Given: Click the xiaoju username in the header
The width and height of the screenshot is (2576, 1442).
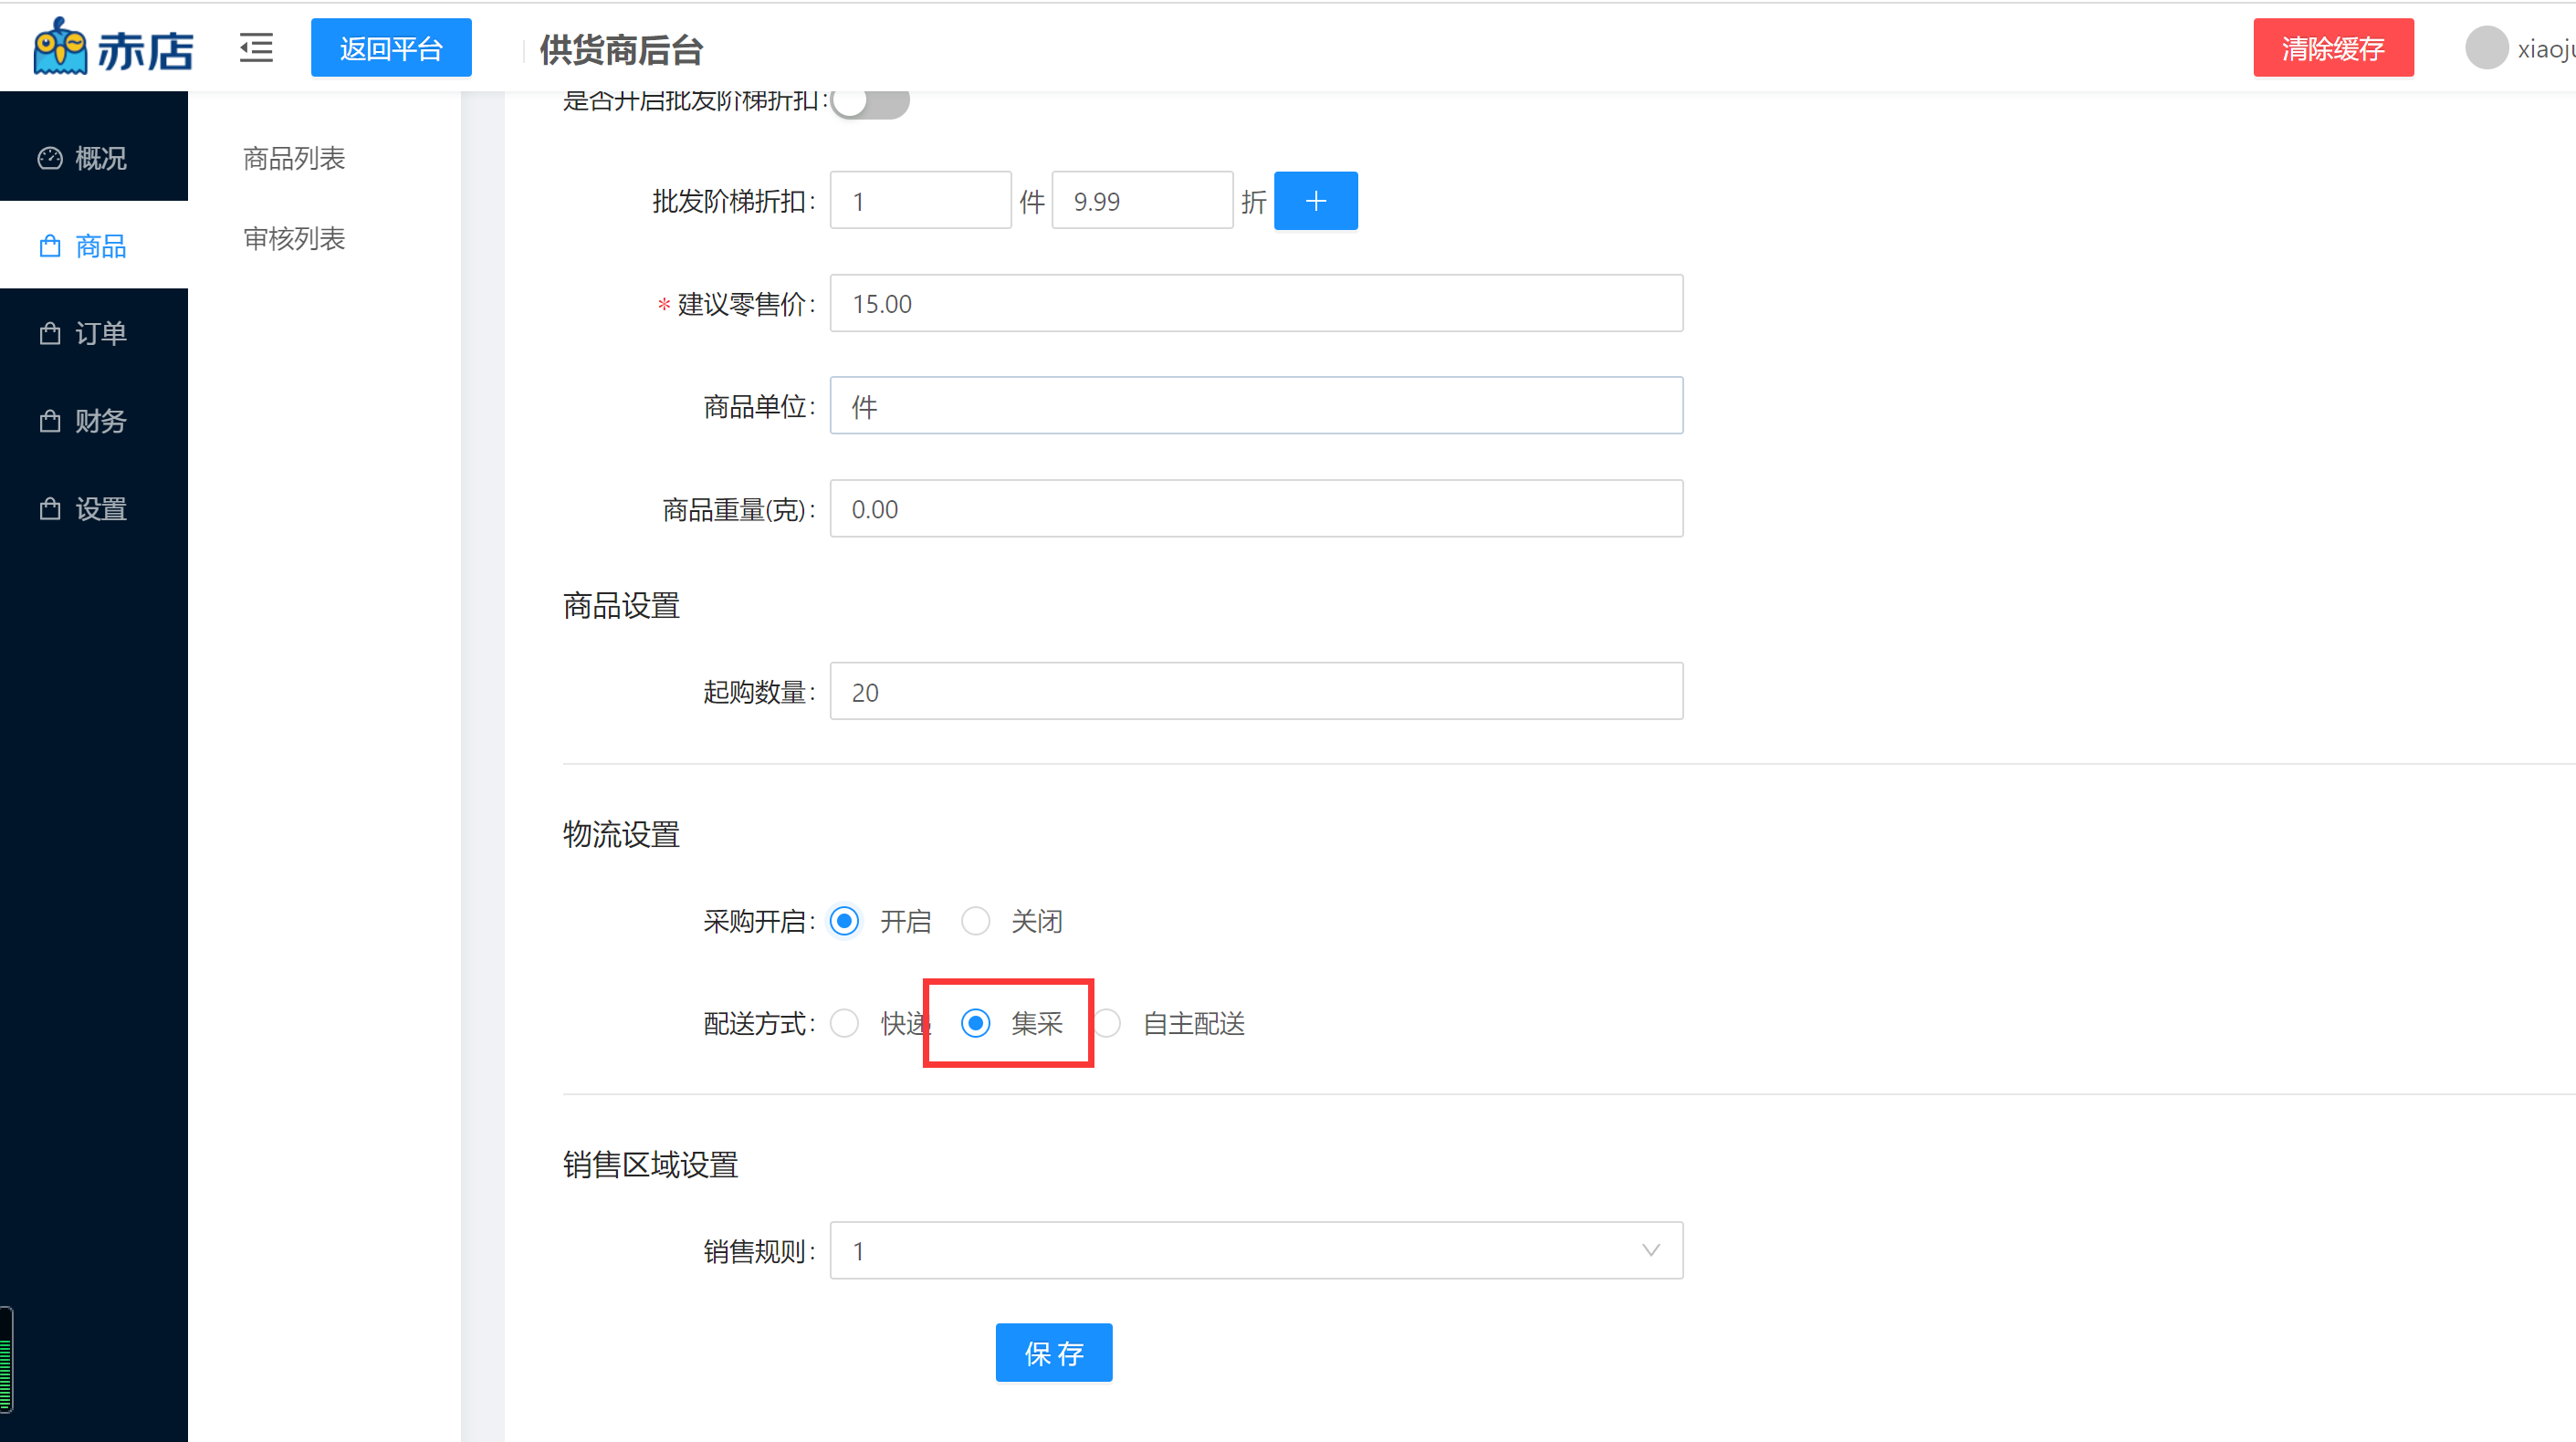Looking at the screenshot, I should 2546,49.
